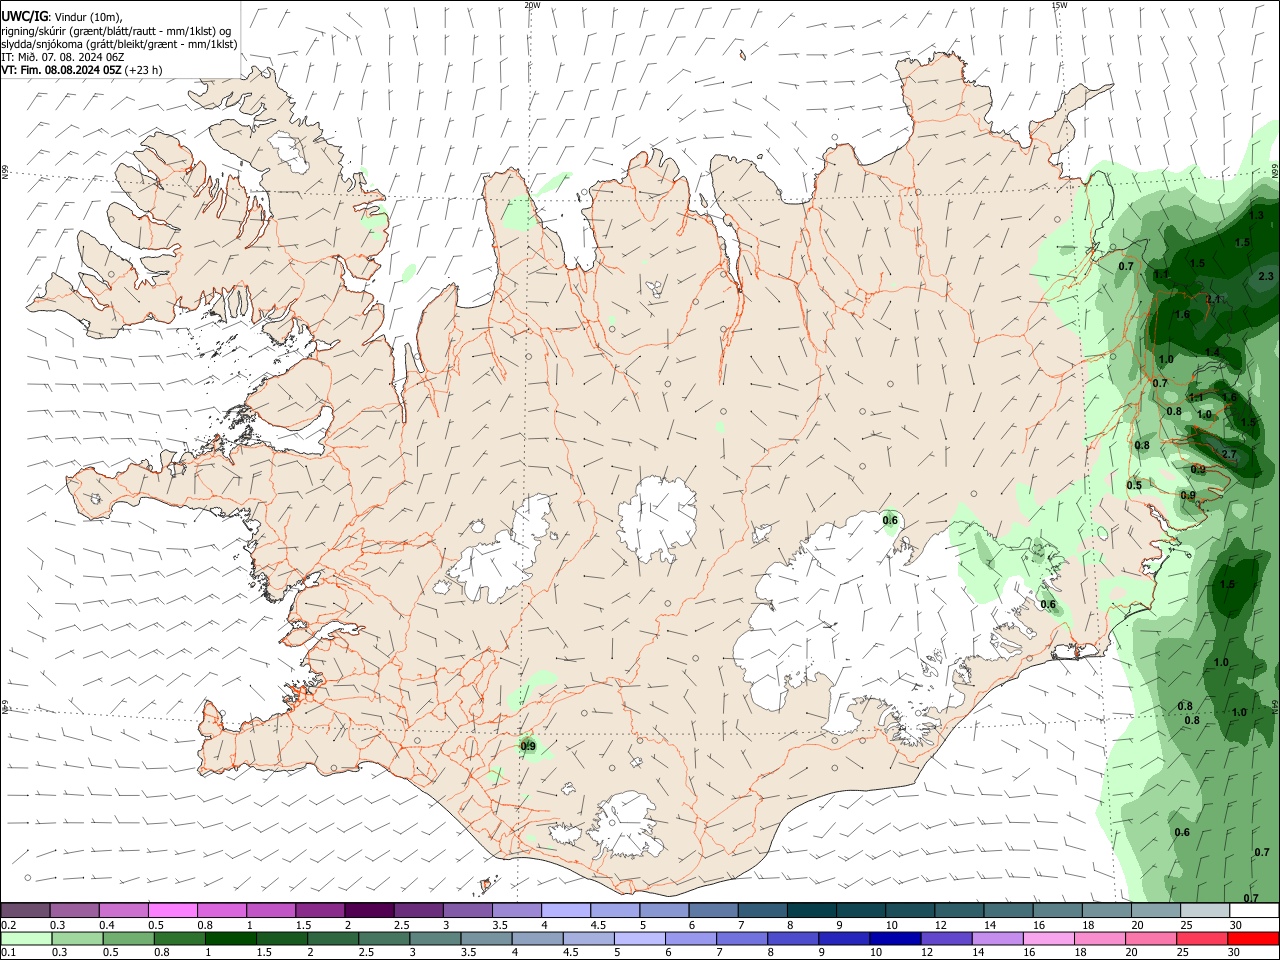Select the pale green swatch above 0.1

25,939
